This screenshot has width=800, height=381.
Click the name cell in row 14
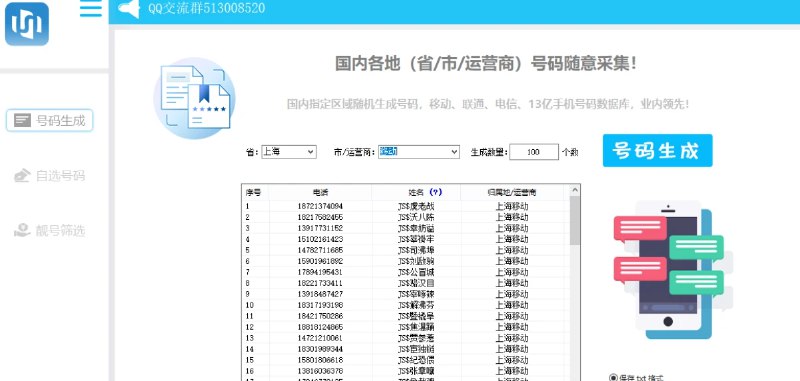coord(416,349)
